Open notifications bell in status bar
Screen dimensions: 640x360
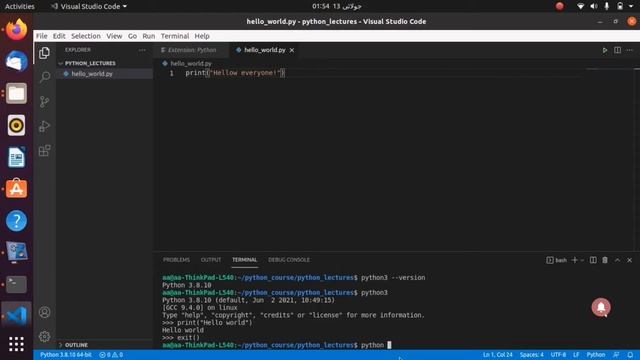pos(630,355)
